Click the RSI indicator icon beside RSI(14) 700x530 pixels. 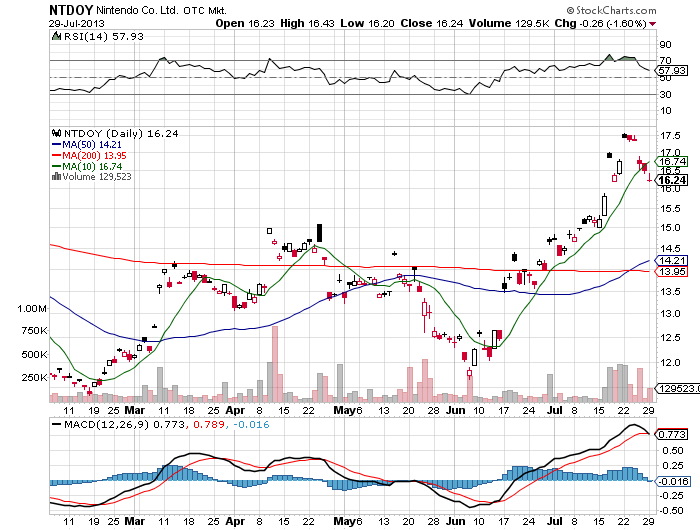(x=56, y=36)
